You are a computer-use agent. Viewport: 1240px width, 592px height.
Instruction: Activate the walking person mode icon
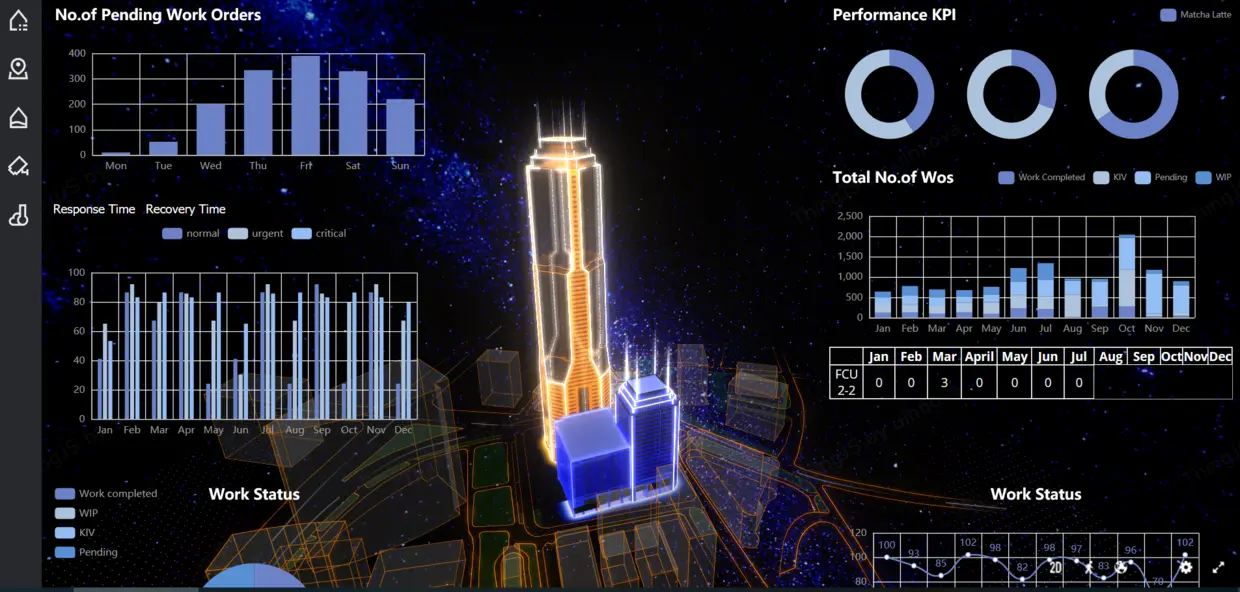(x=1088, y=567)
